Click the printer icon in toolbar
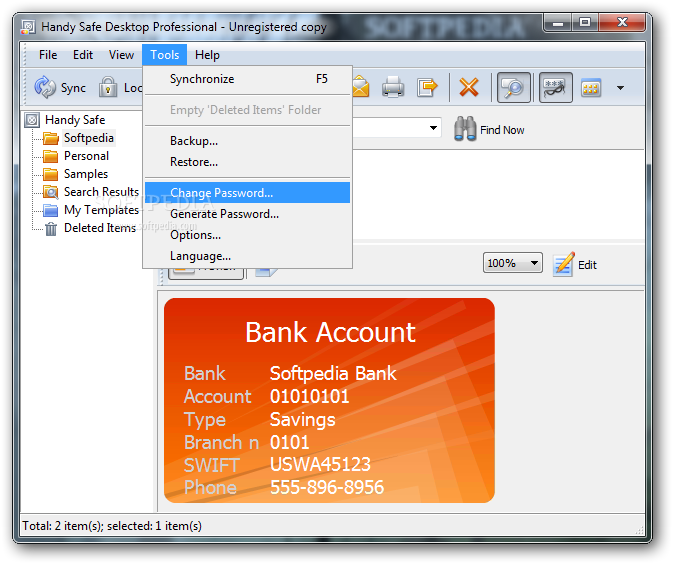The height and width of the screenshot is (564, 673). coord(393,87)
